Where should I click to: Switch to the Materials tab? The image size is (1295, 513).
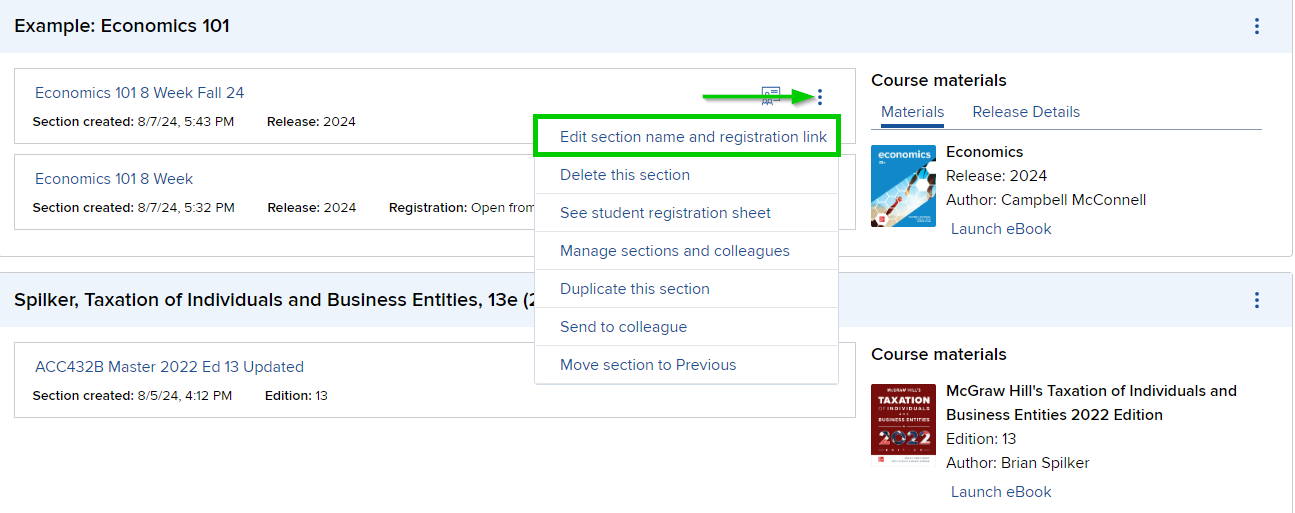[912, 112]
